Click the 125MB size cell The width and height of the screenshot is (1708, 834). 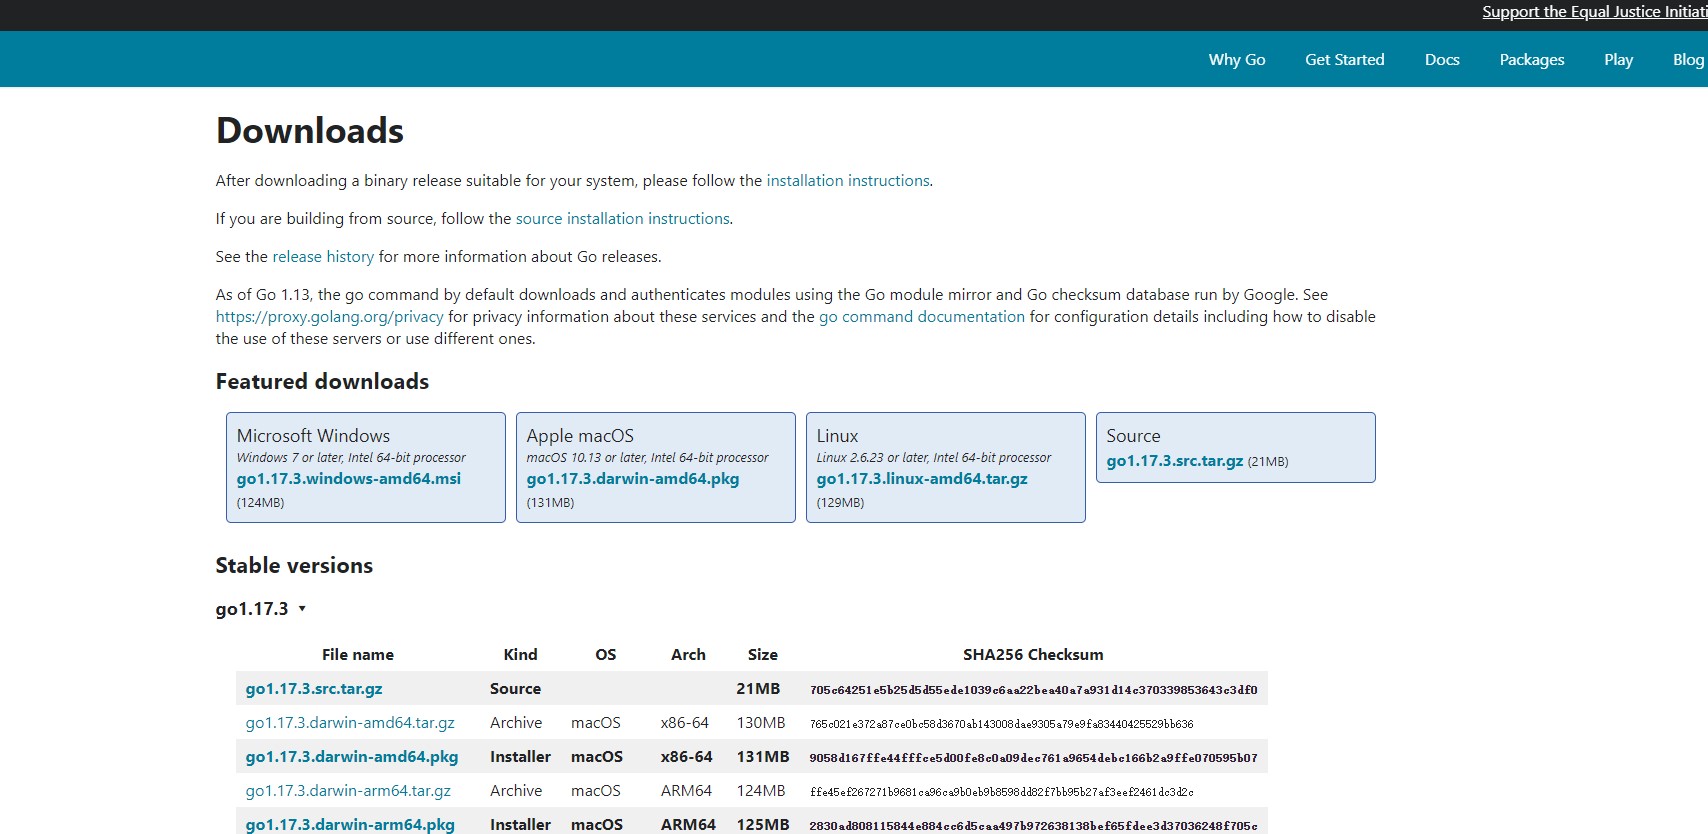[763, 825]
